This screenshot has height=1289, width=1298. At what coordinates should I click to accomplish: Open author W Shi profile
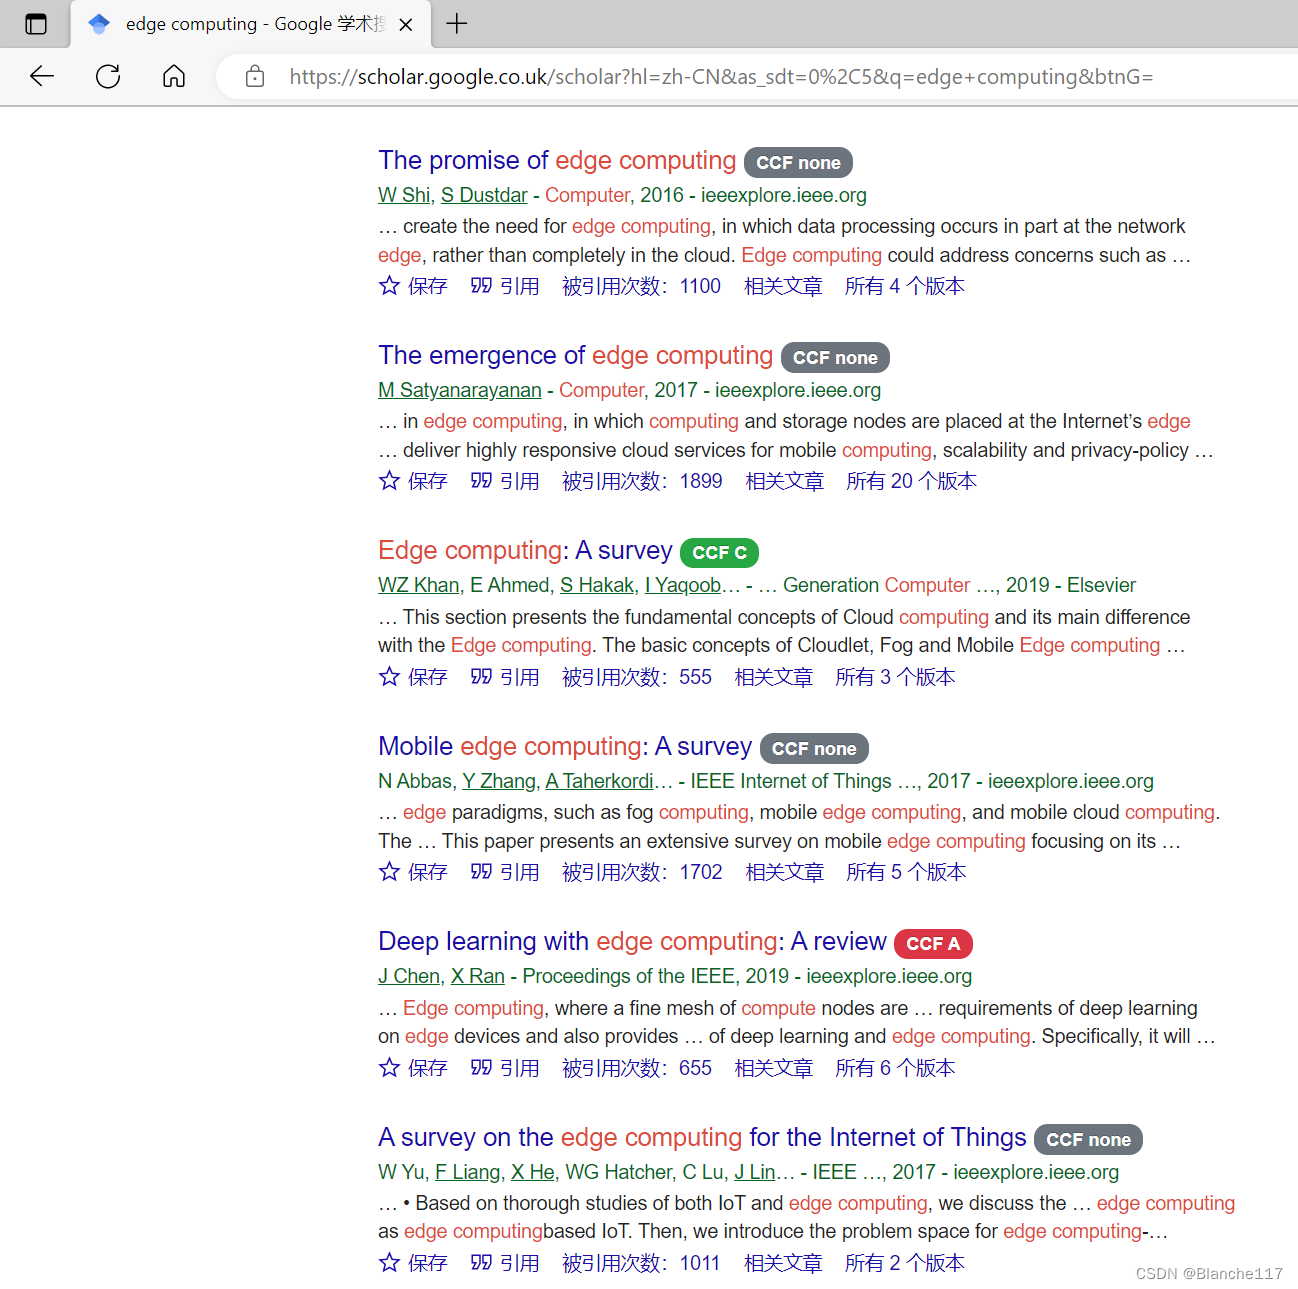(404, 195)
